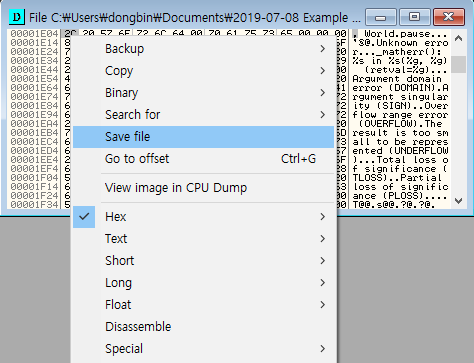The image size is (474, 363).
Task: Open the Copy submenu
Action: 203,71
